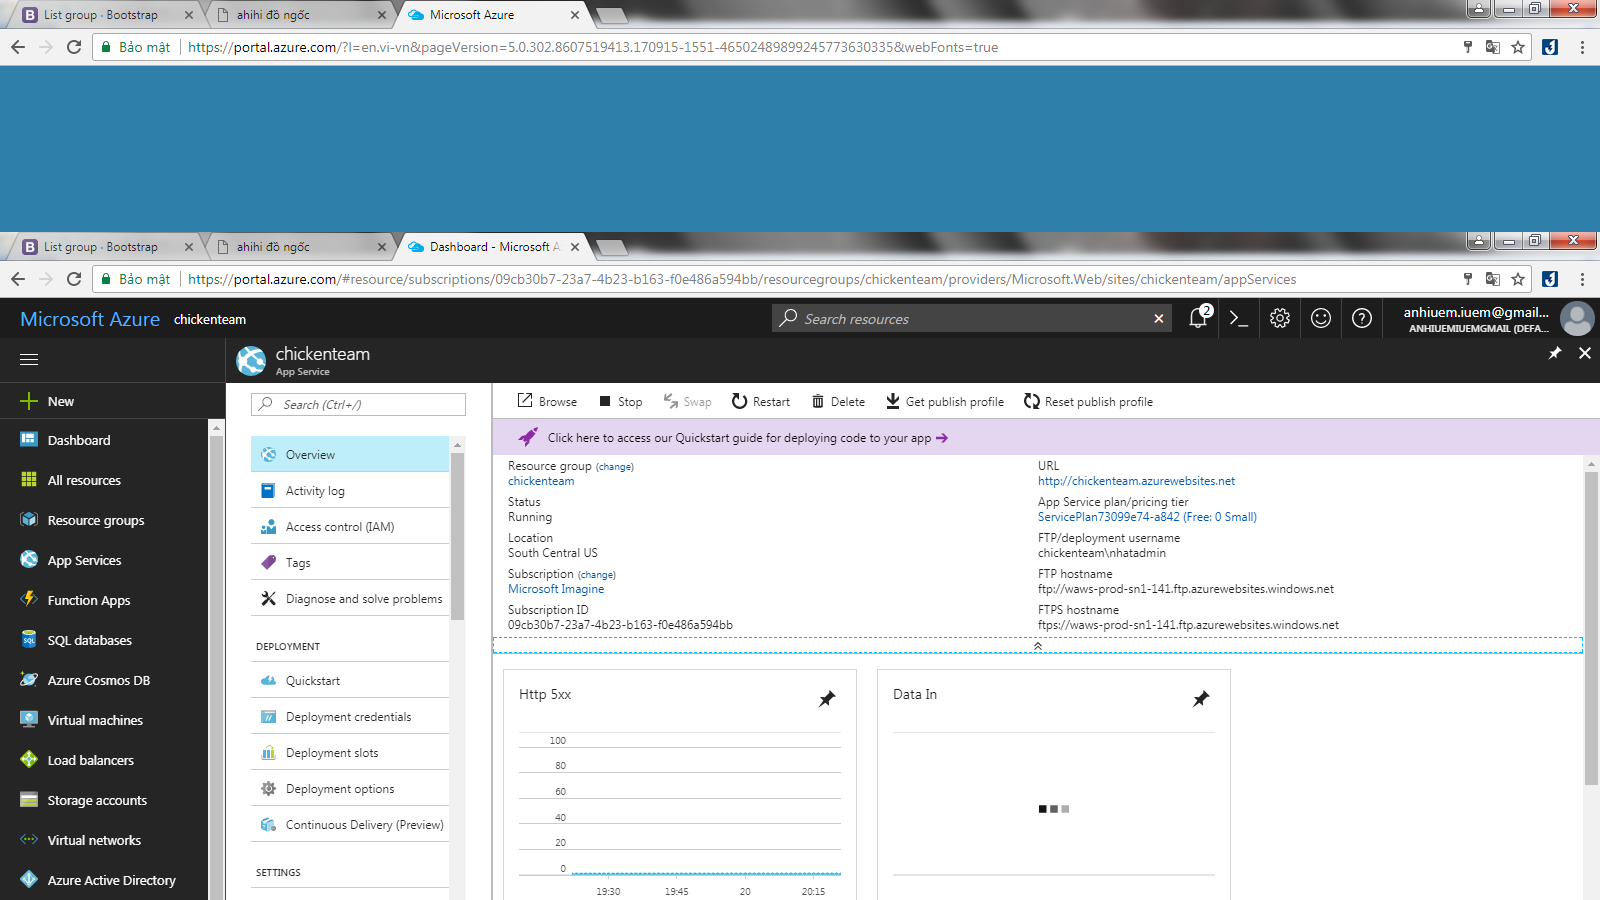Click the Swap toolbar button
The image size is (1600, 900).
687,401
